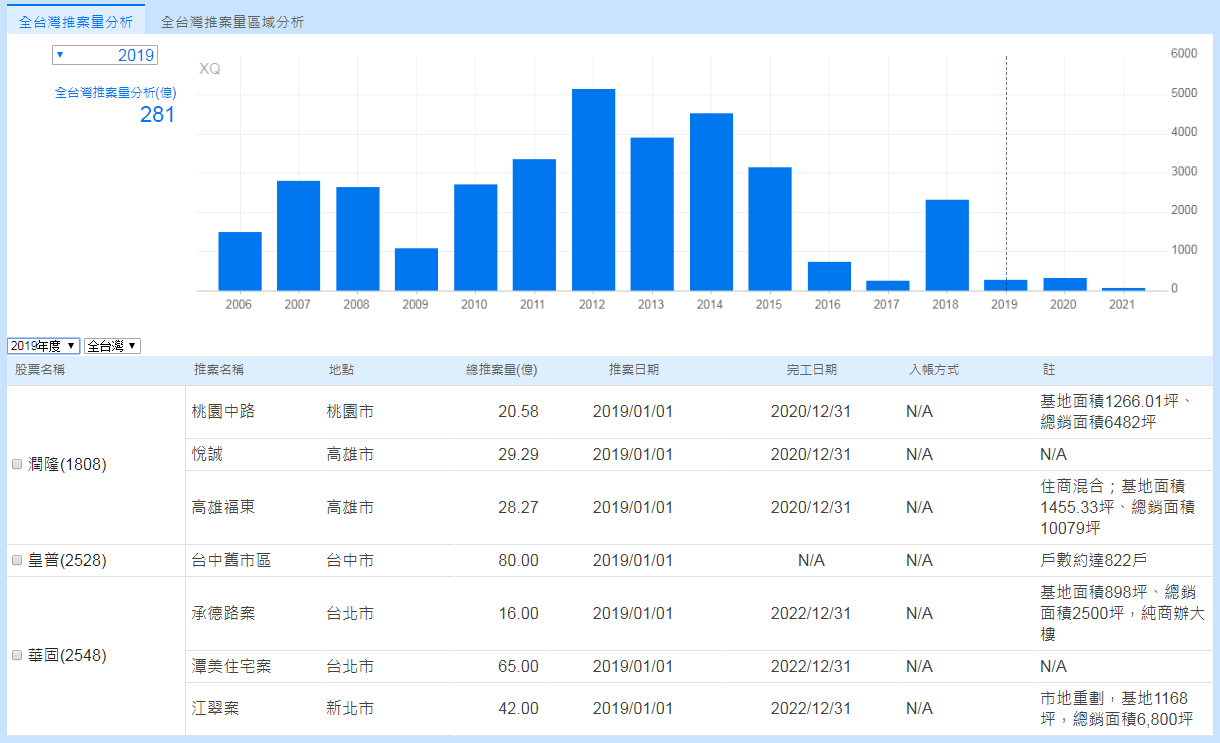
Task: Enable the 華固(2548) checkbox
Action: [x=16, y=655]
